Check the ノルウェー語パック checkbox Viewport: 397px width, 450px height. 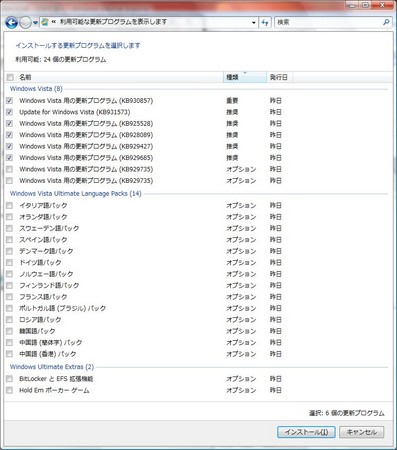pos(9,274)
